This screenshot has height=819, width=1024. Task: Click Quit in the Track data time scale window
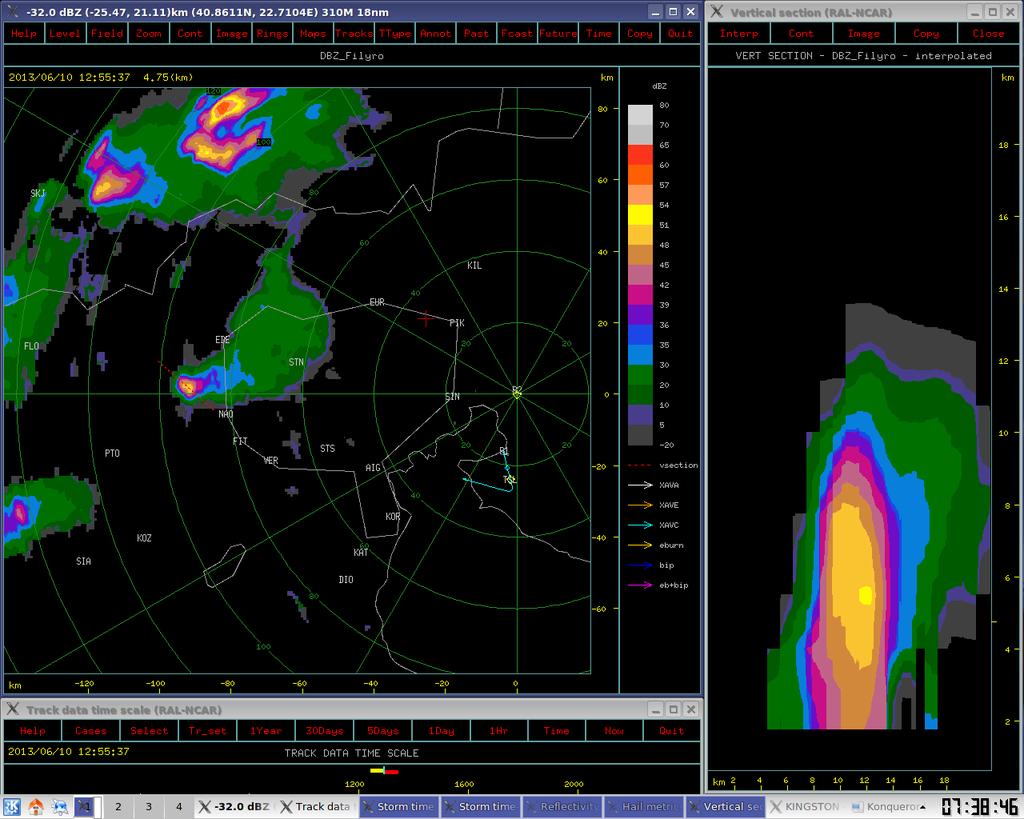(671, 731)
